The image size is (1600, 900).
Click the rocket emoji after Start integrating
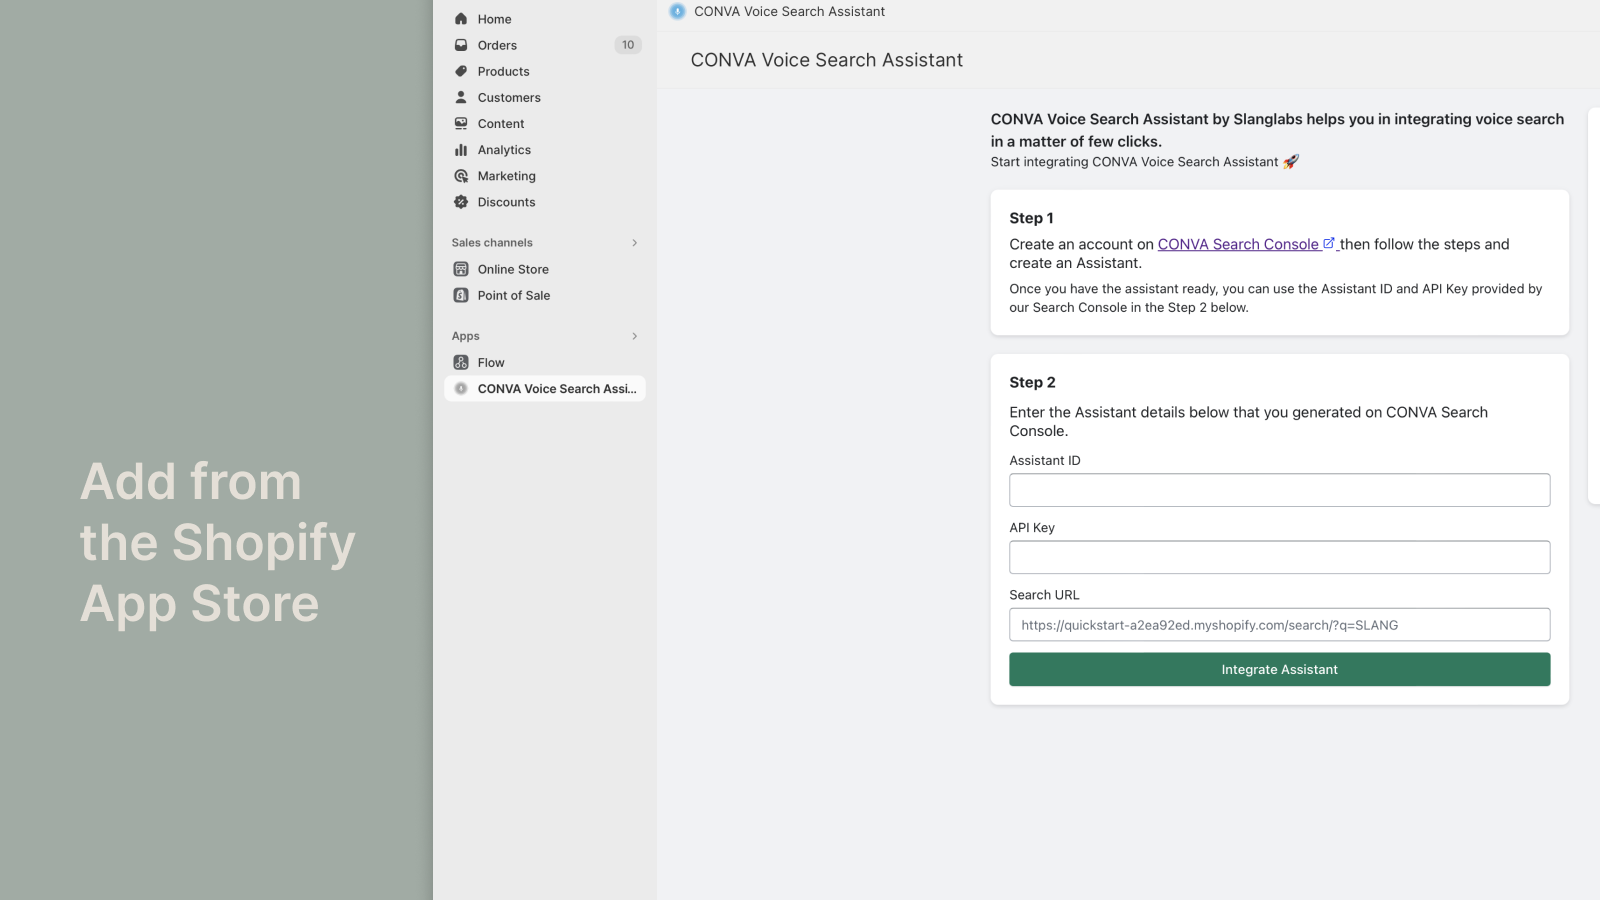click(1291, 161)
